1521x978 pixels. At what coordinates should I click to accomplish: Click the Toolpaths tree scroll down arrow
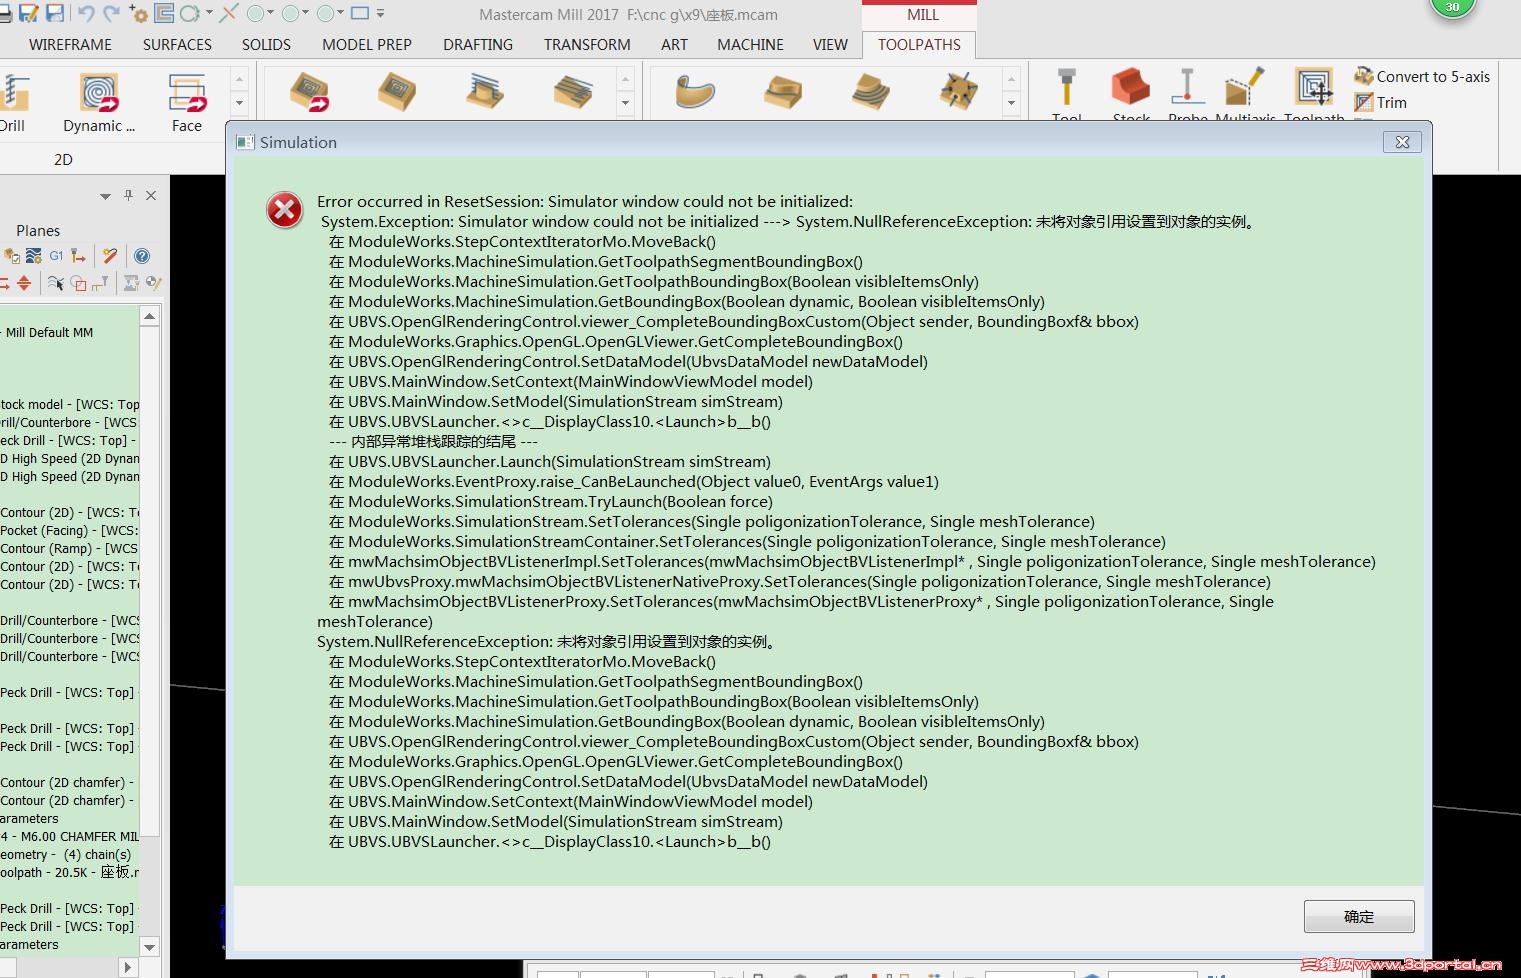tap(150, 946)
